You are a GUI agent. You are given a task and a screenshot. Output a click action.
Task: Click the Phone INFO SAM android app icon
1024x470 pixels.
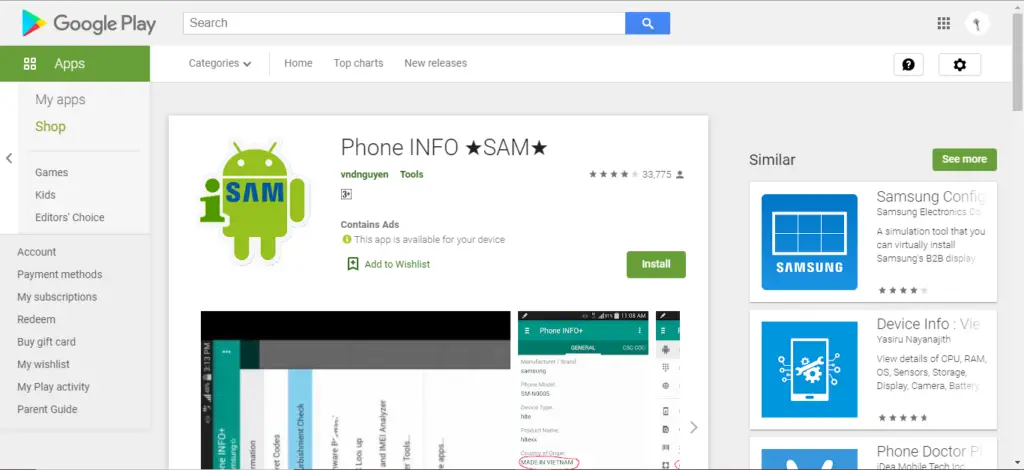coord(253,201)
